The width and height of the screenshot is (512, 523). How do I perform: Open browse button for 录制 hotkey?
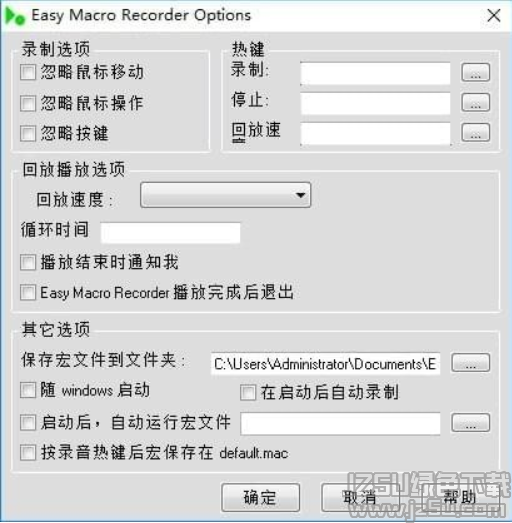click(476, 72)
